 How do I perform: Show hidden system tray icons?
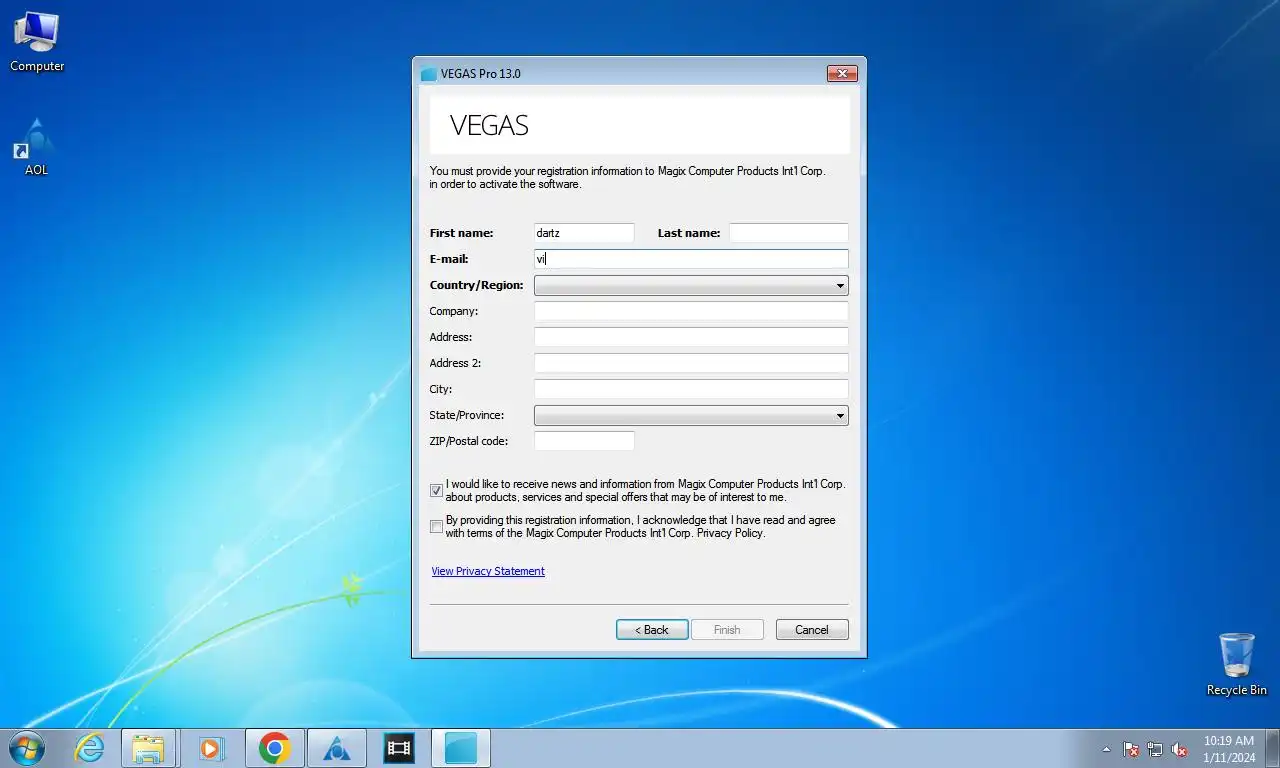[x=1106, y=749]
